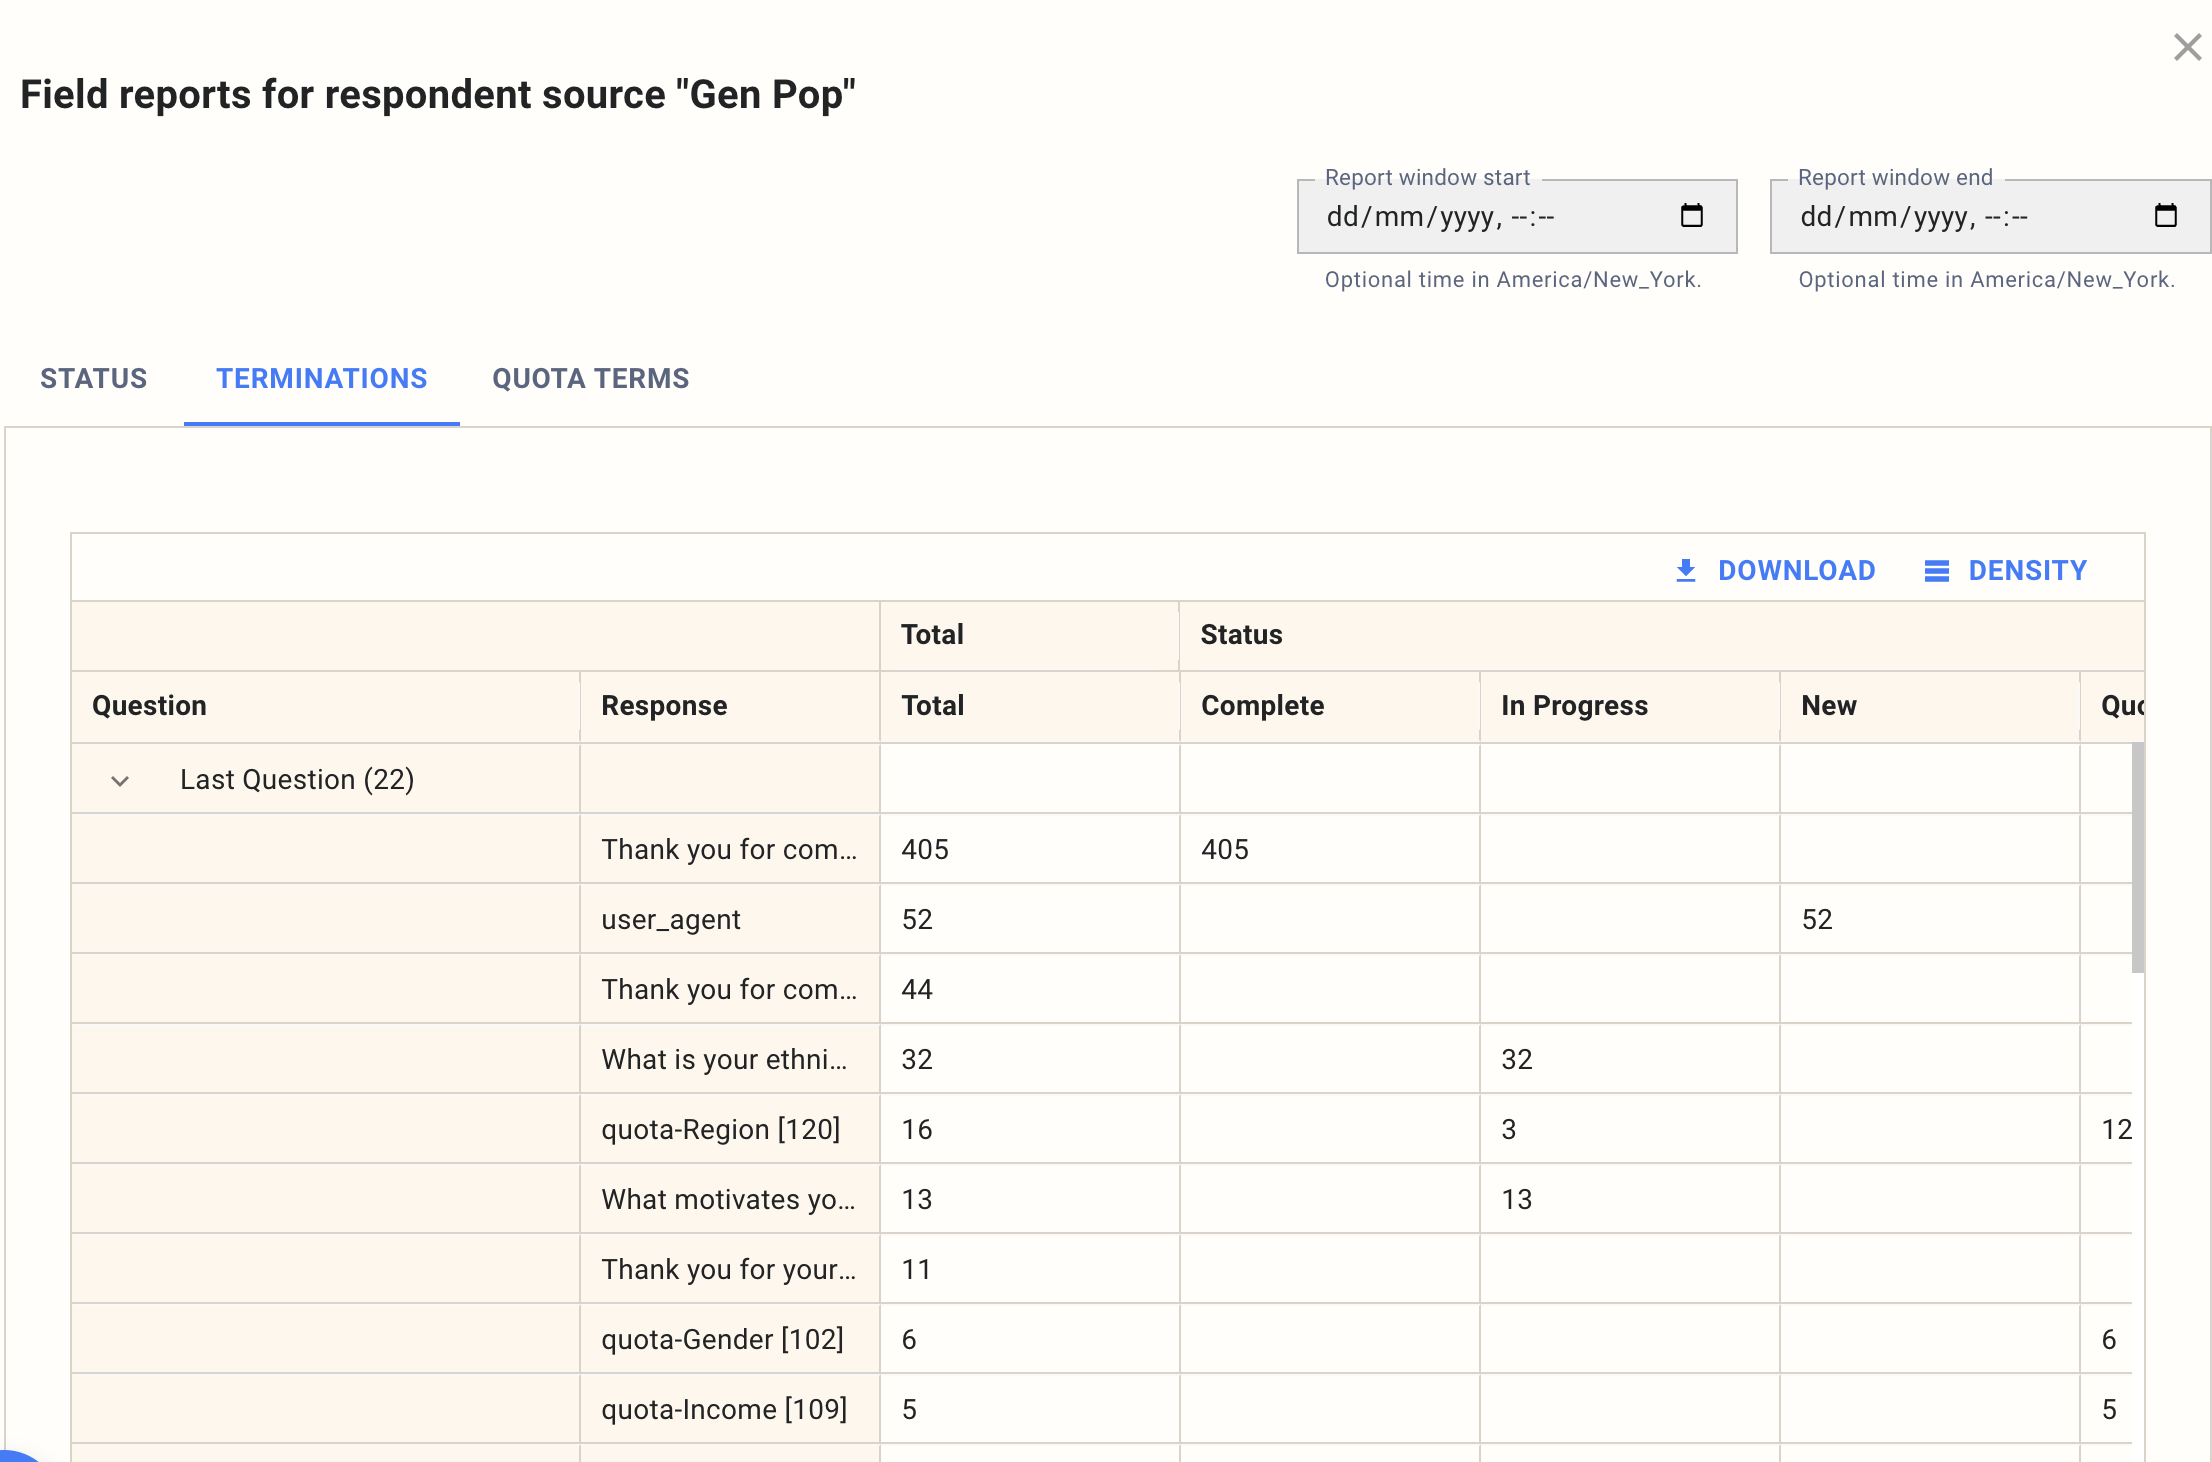
Task: Open the TERMINATIONS tab
Action: click(321, 378)
